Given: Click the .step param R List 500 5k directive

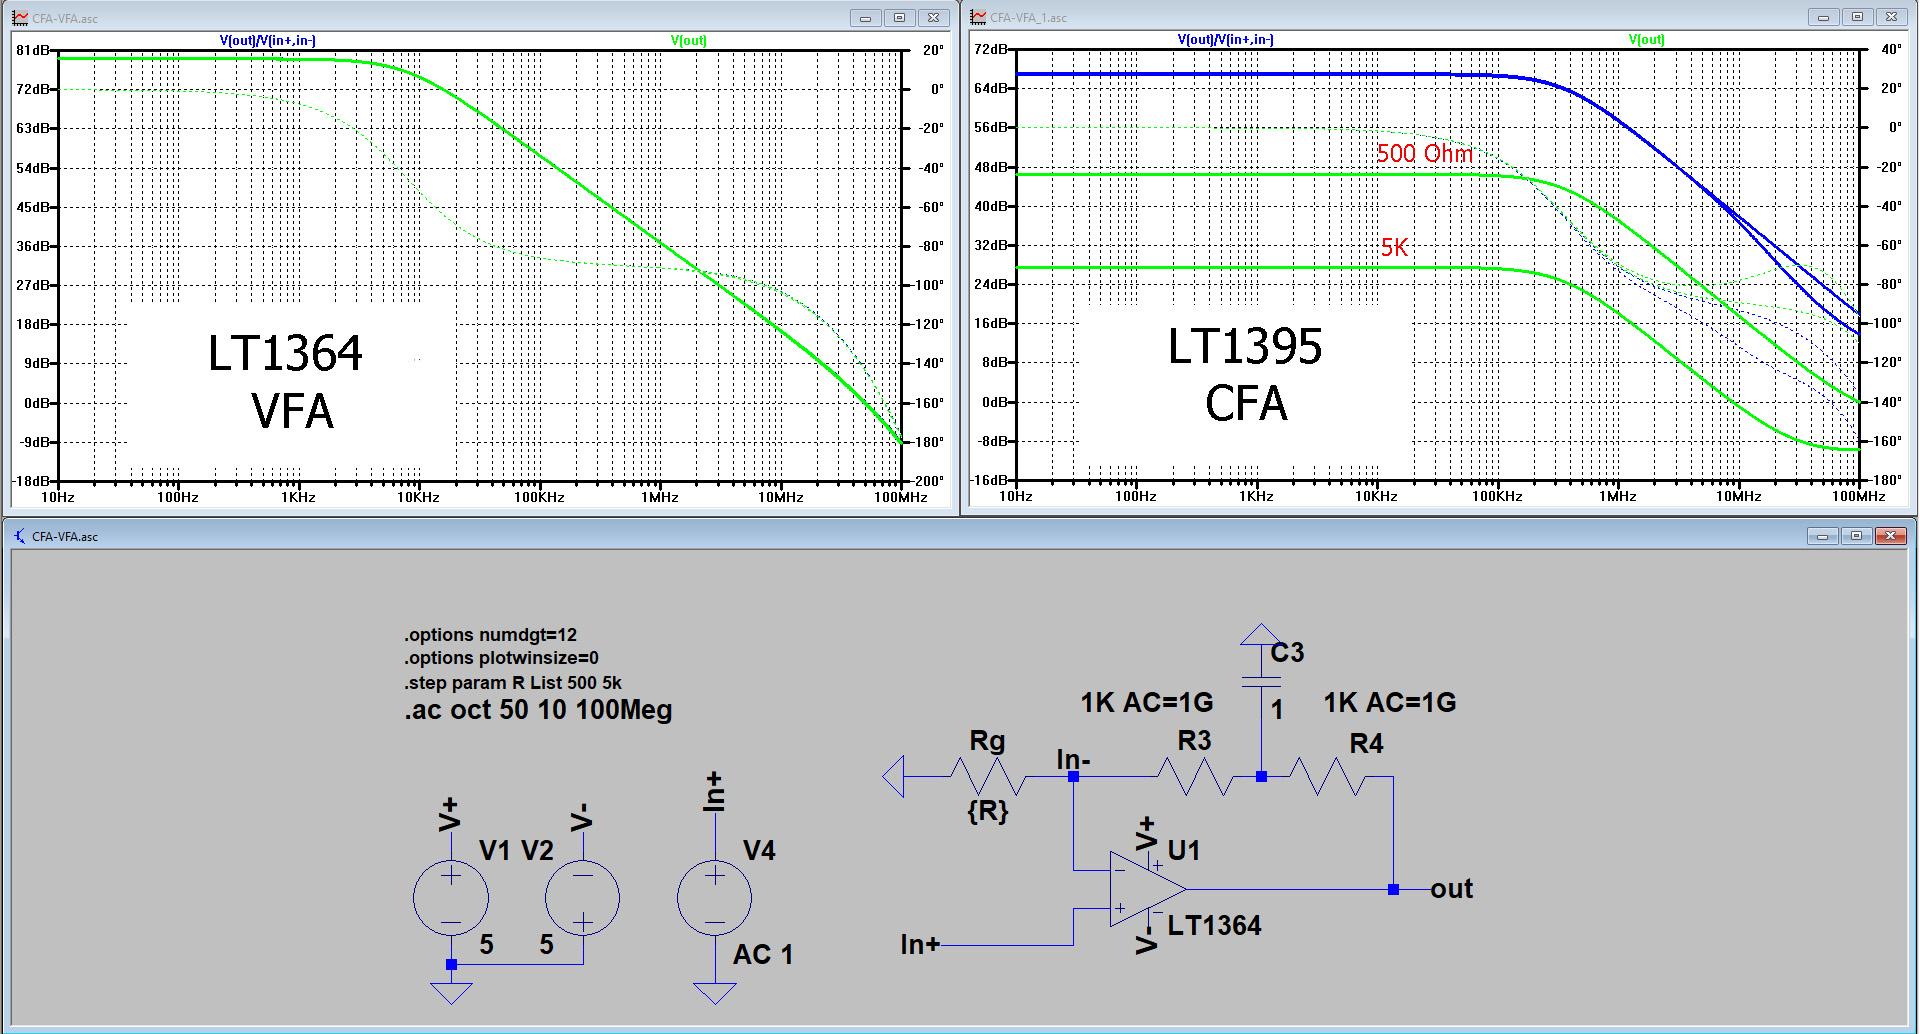Looking at the screenshot, I should tap(513, 683).
